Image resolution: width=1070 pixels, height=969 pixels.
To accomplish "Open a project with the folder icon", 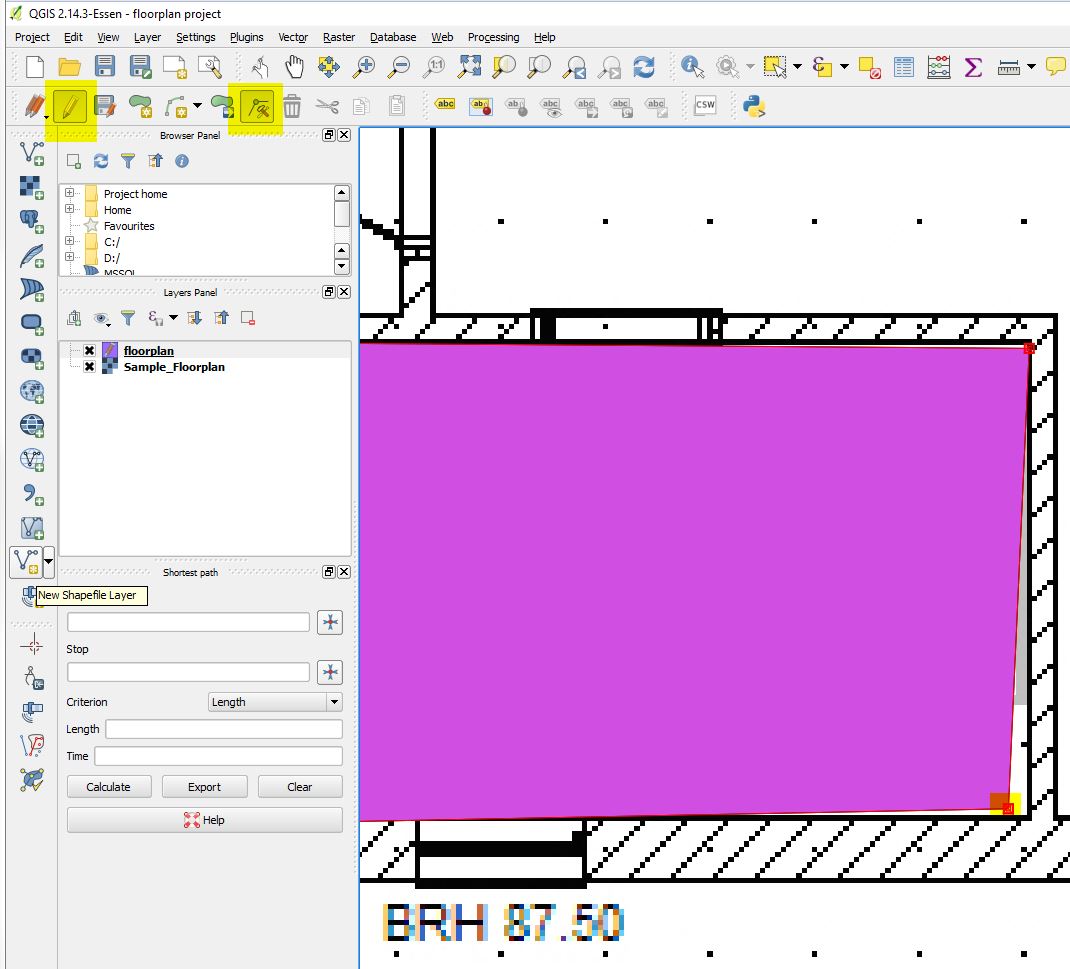I will click(70, 66).
